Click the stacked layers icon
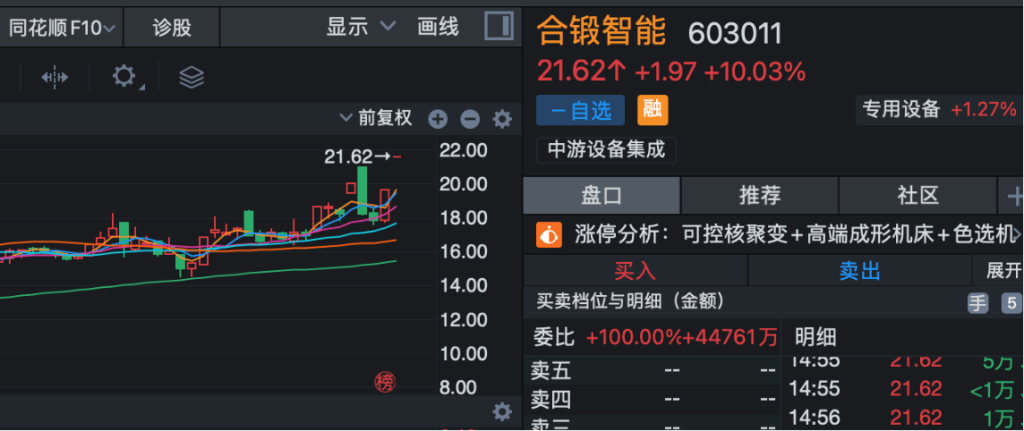The height and width of the screenshot is (431, 1024). click(191, 77)
